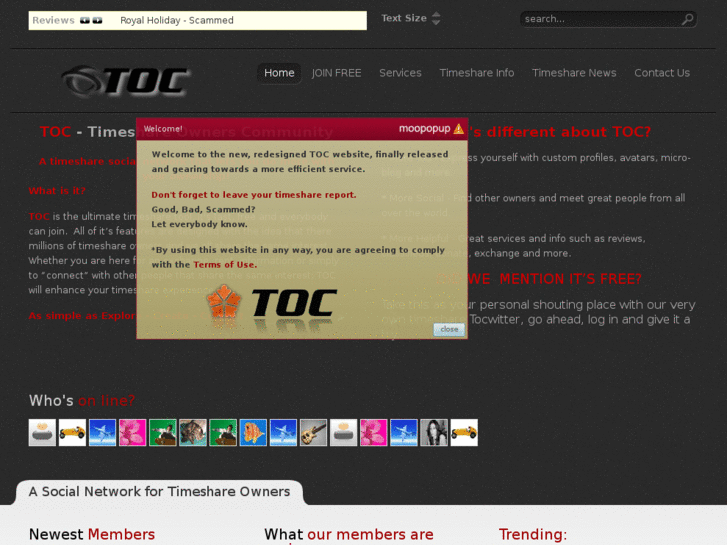Viewport: 727px width, 545px height.
Task: Increase text size with up arrow
Action: pos(436,14)
